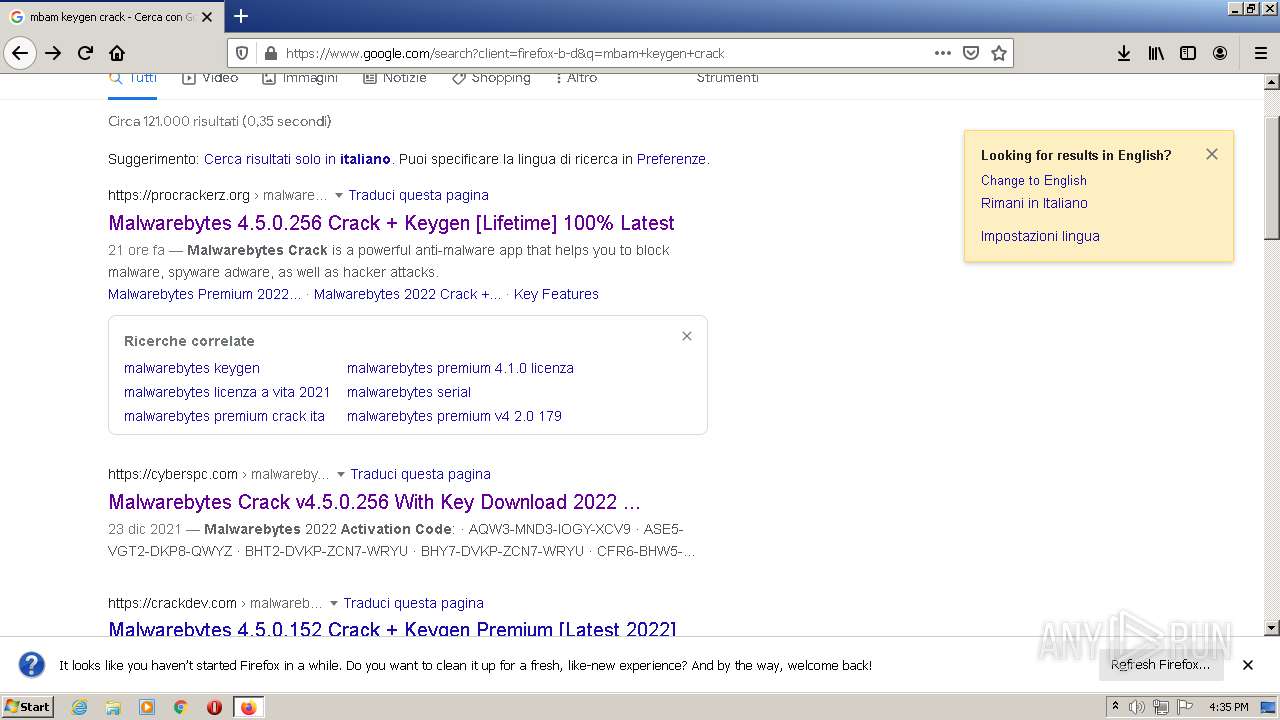Open tracking protection shield icon
Screen dimensions: 1280x720
pos(241,53)
